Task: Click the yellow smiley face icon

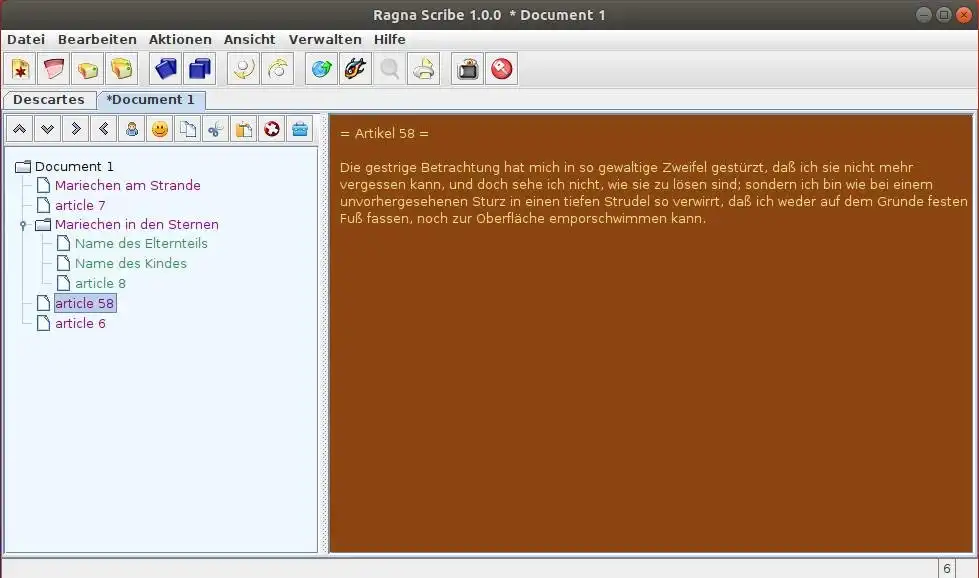Action: 160,129
